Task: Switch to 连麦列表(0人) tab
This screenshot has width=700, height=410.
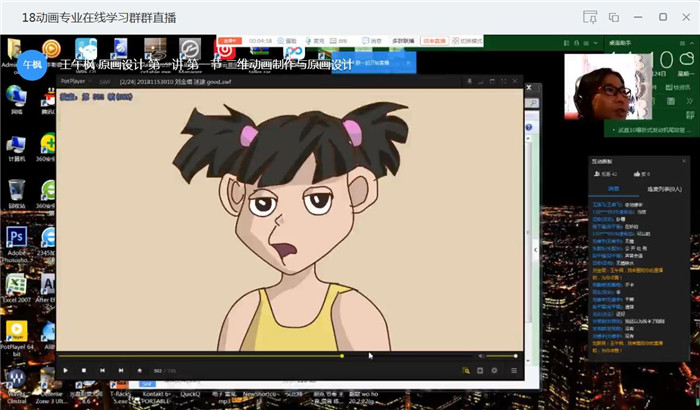Action: pos(664,189)
